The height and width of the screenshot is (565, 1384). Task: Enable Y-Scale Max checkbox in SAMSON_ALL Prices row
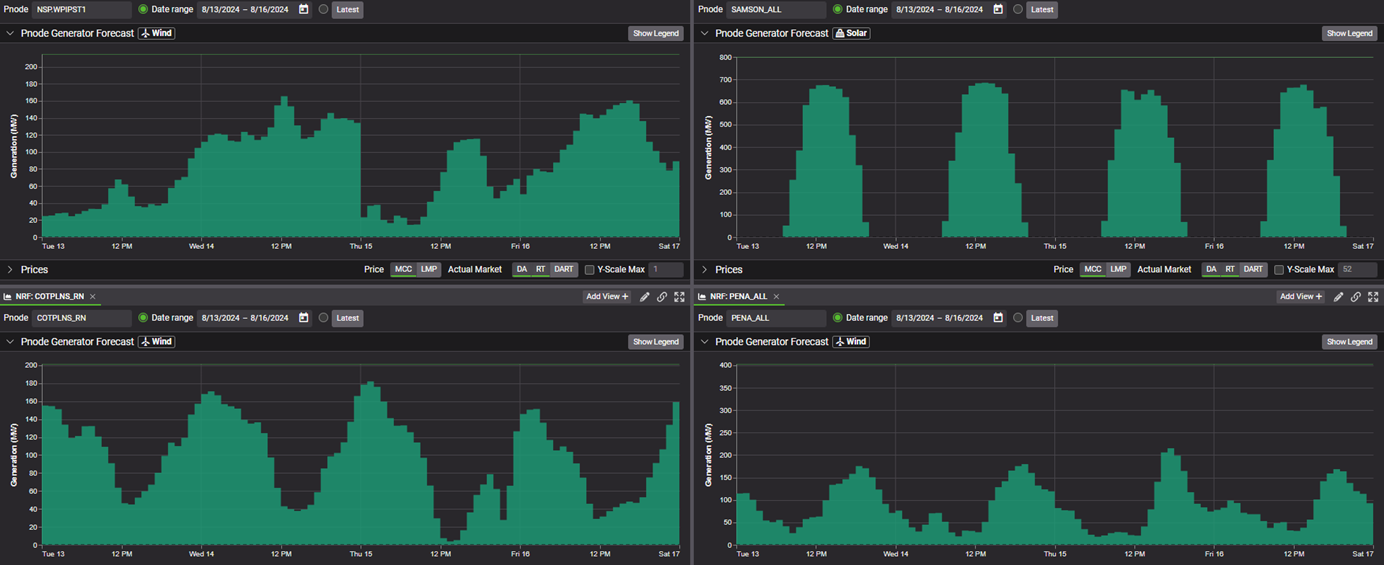[x=1278, y=270]
